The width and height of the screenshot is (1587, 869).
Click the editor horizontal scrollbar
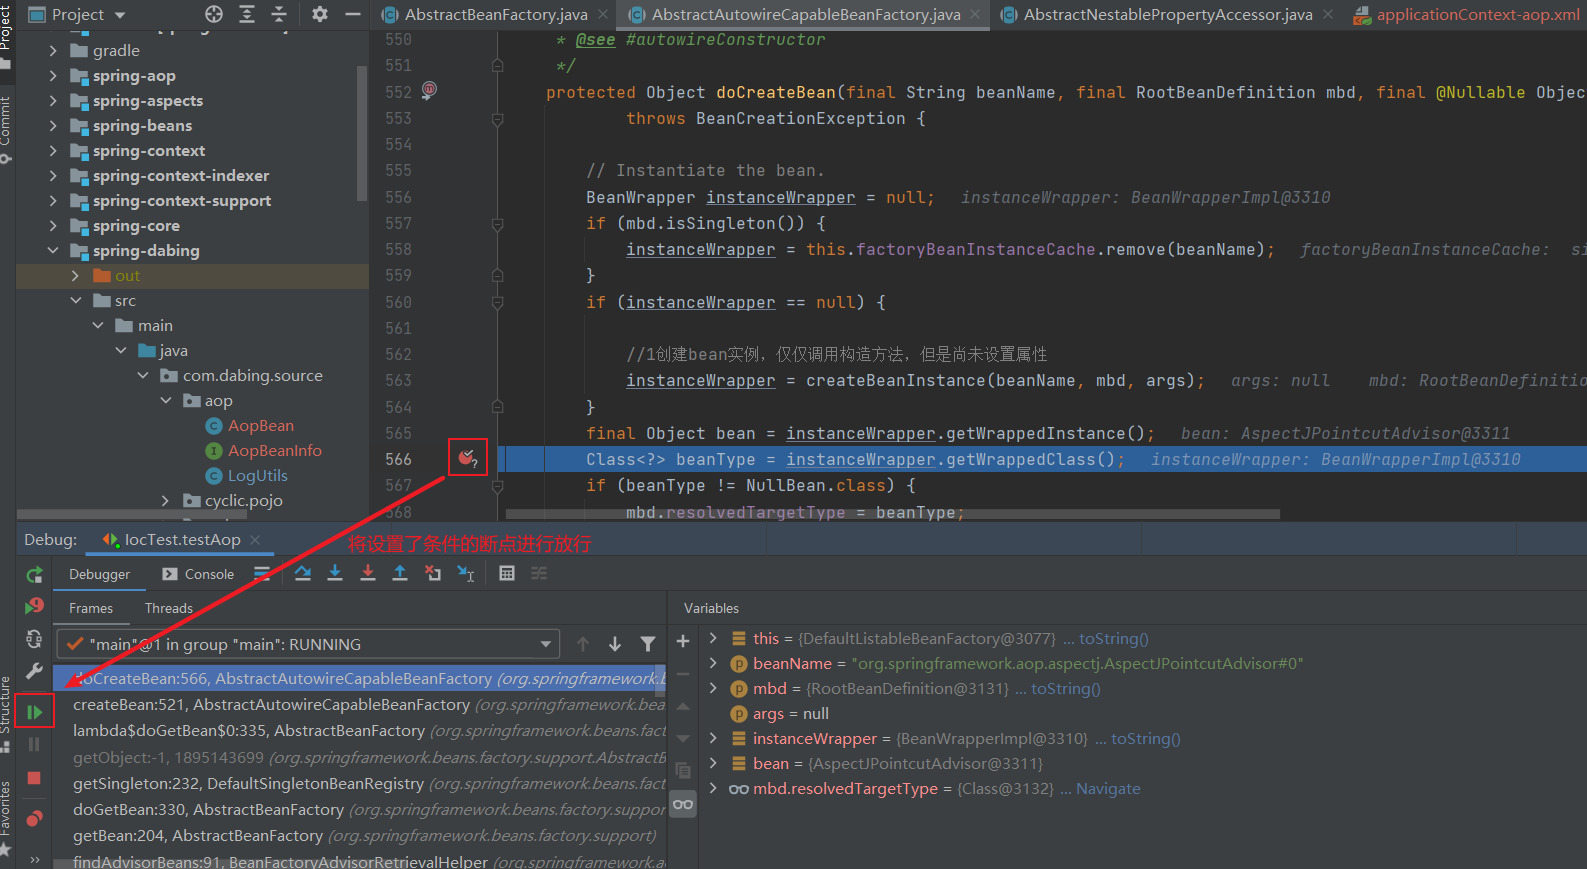pyautogui.click(x=892, y=514)
